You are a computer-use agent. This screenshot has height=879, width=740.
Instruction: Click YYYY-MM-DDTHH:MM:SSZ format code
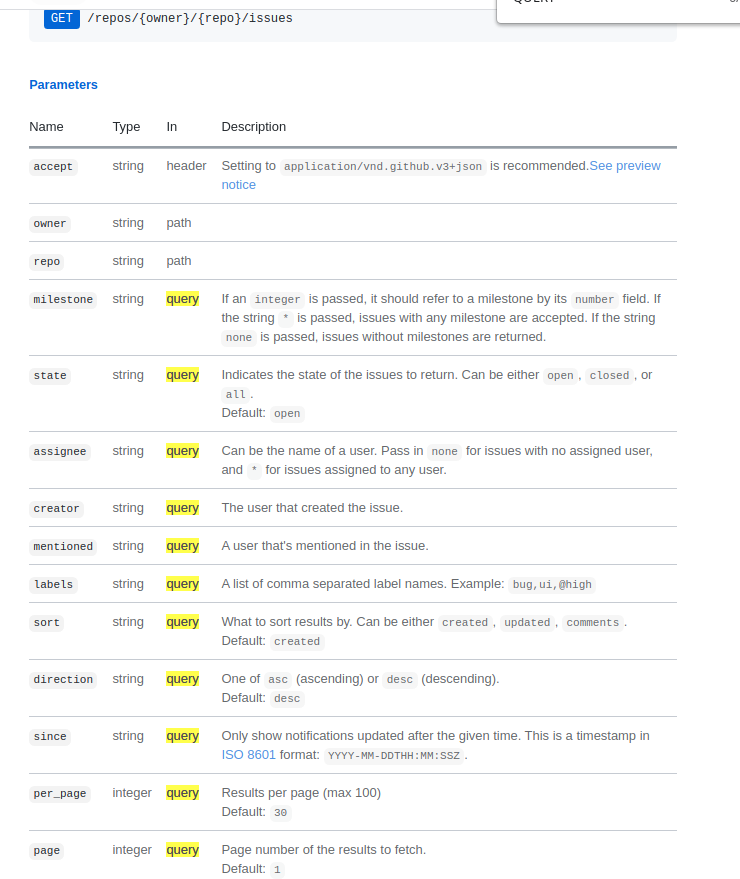(394, 756)
